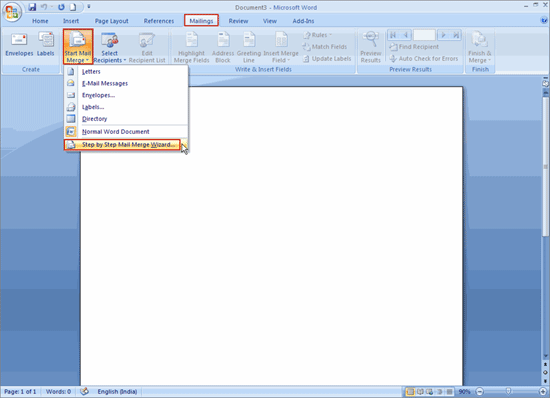Click English (India) language indicator
This screenshot has width=550, height=398.
[x=117, y=392]
